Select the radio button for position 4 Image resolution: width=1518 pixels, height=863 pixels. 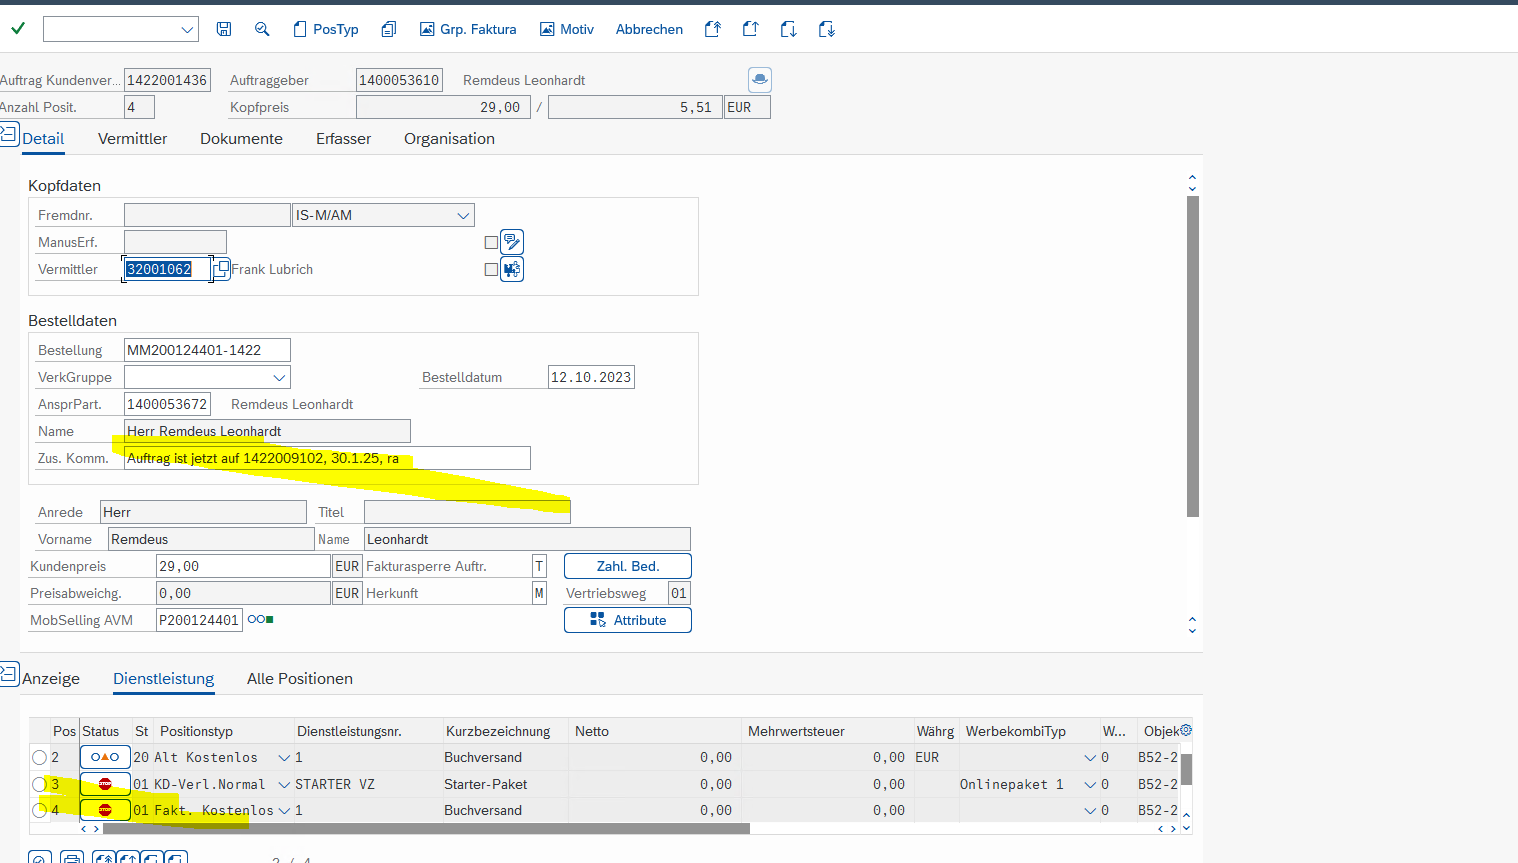tap(39, 810)
